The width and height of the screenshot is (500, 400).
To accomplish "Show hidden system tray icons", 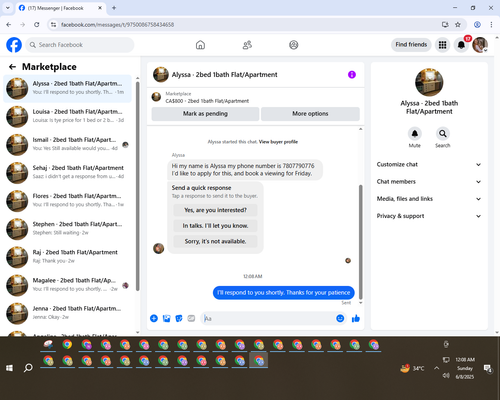I will pos(436,368).
